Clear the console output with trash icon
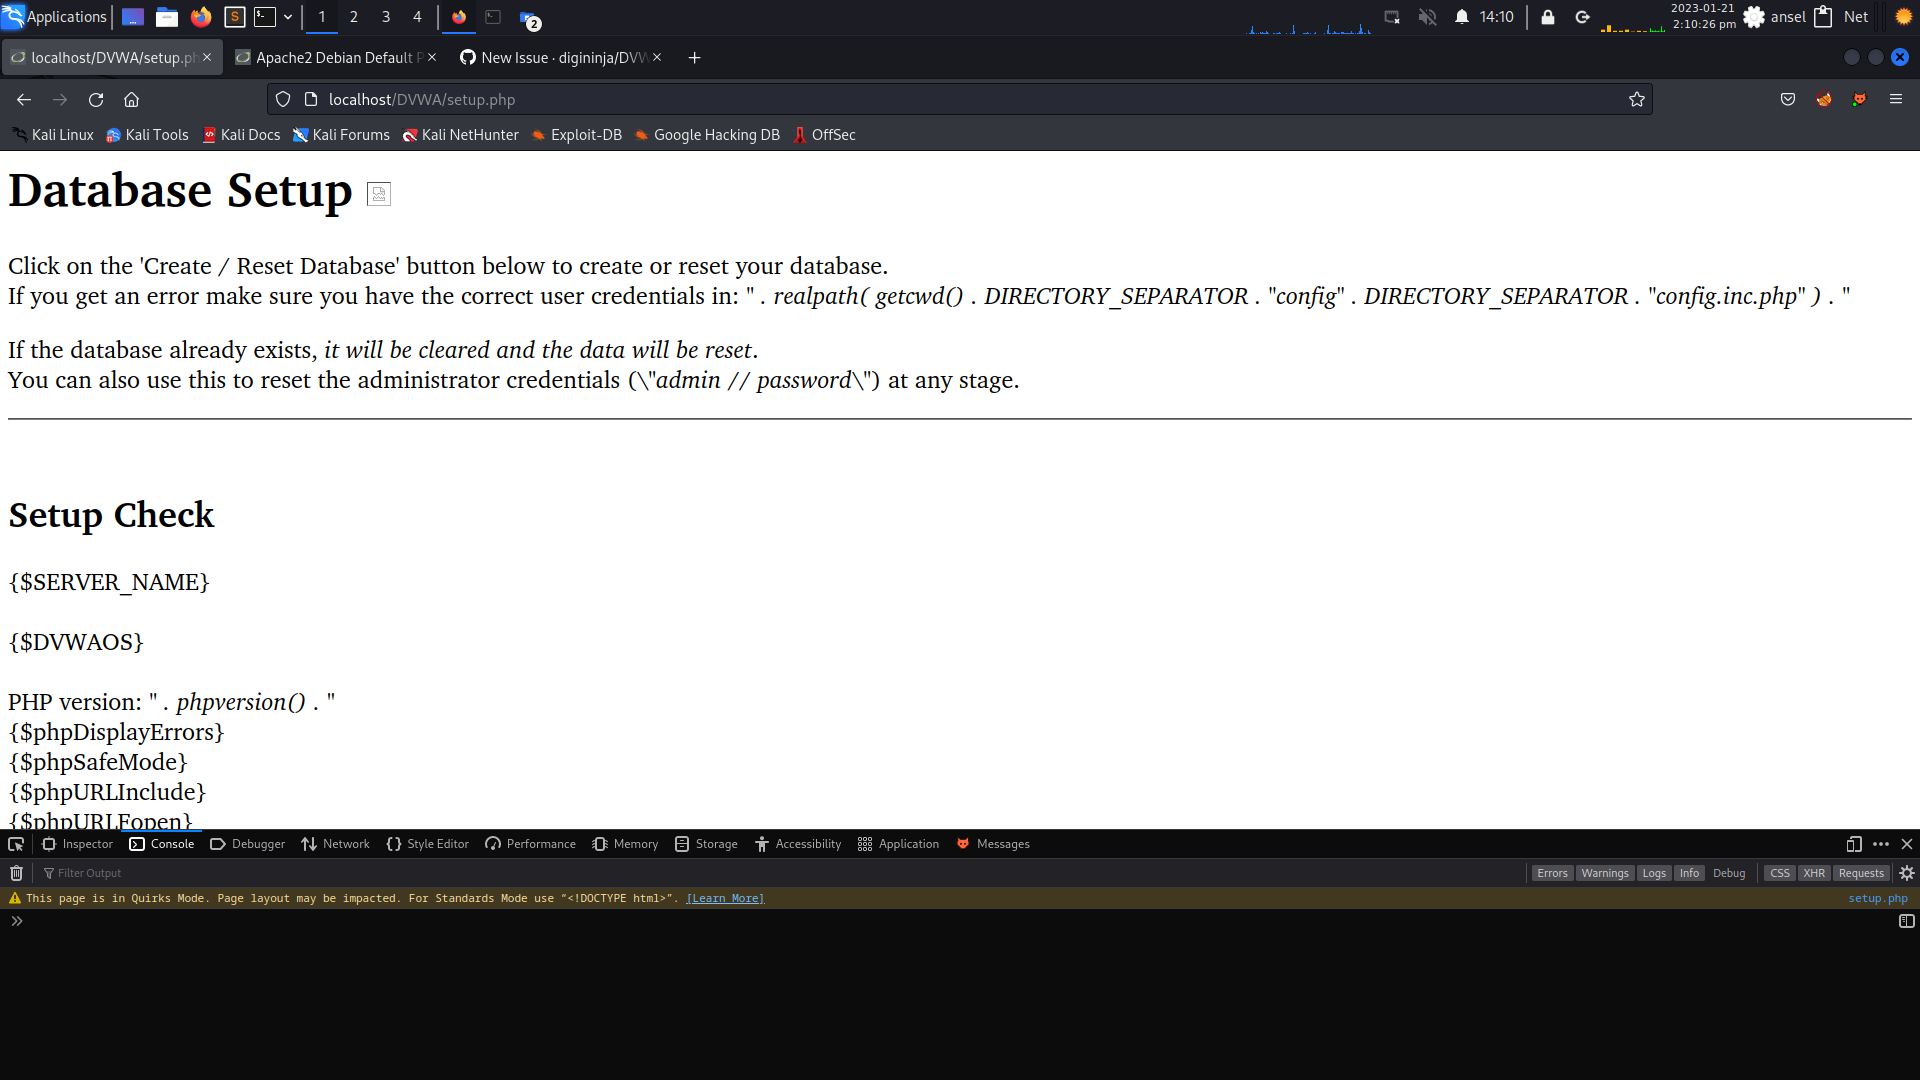This screenshot has width=1920, height=1080. point(16,872)
